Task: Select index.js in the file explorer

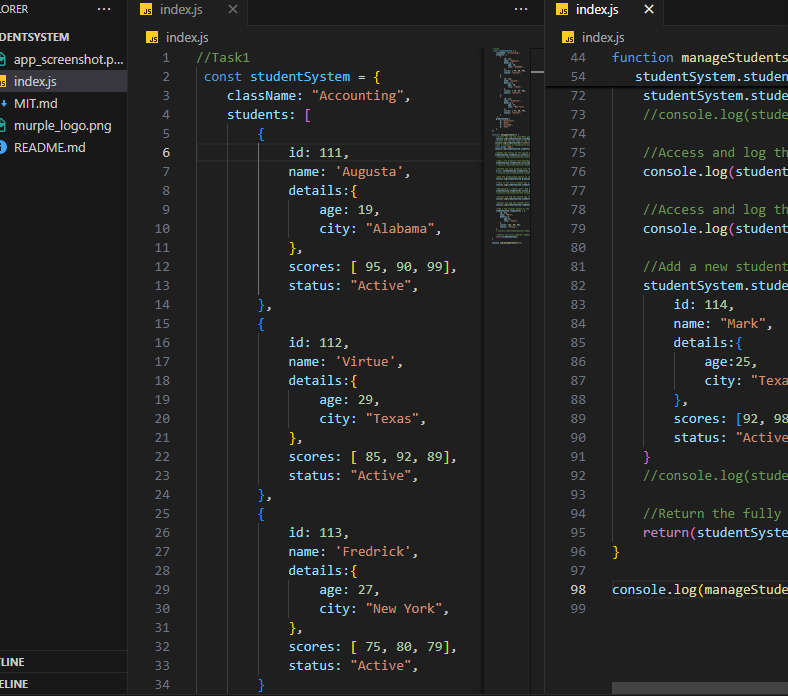Action: [63, 81]
